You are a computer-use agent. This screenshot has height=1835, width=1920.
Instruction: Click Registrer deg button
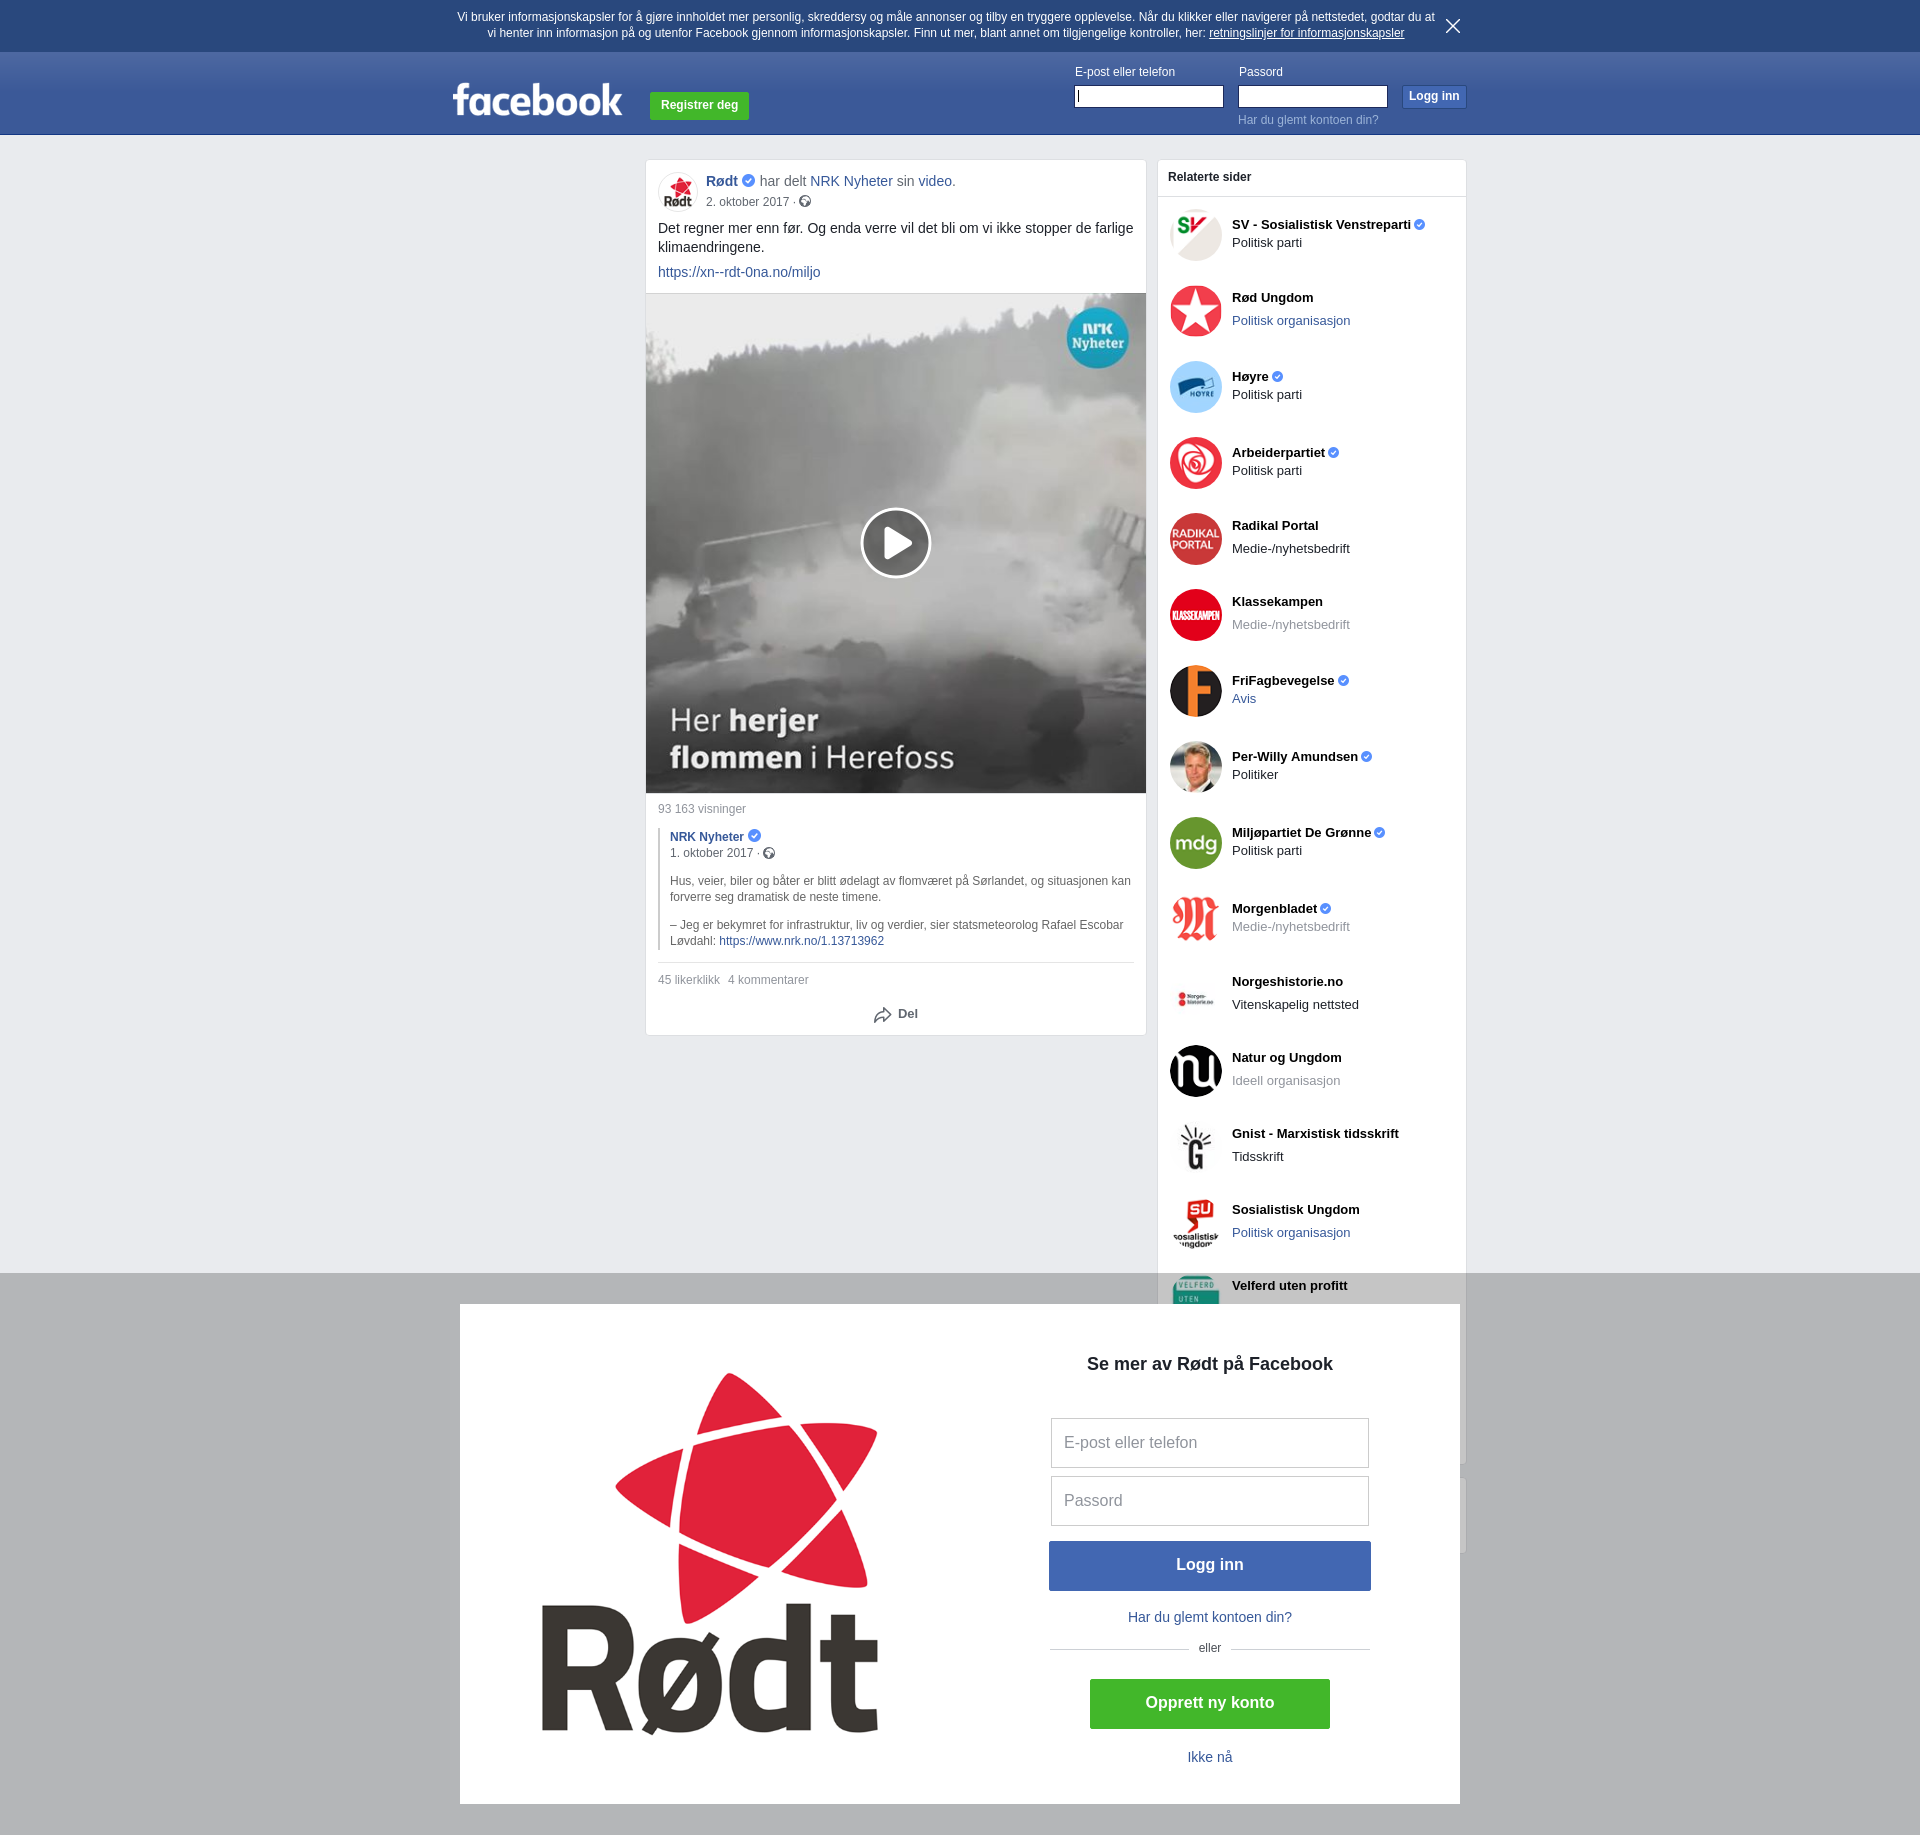click(699, 105)
